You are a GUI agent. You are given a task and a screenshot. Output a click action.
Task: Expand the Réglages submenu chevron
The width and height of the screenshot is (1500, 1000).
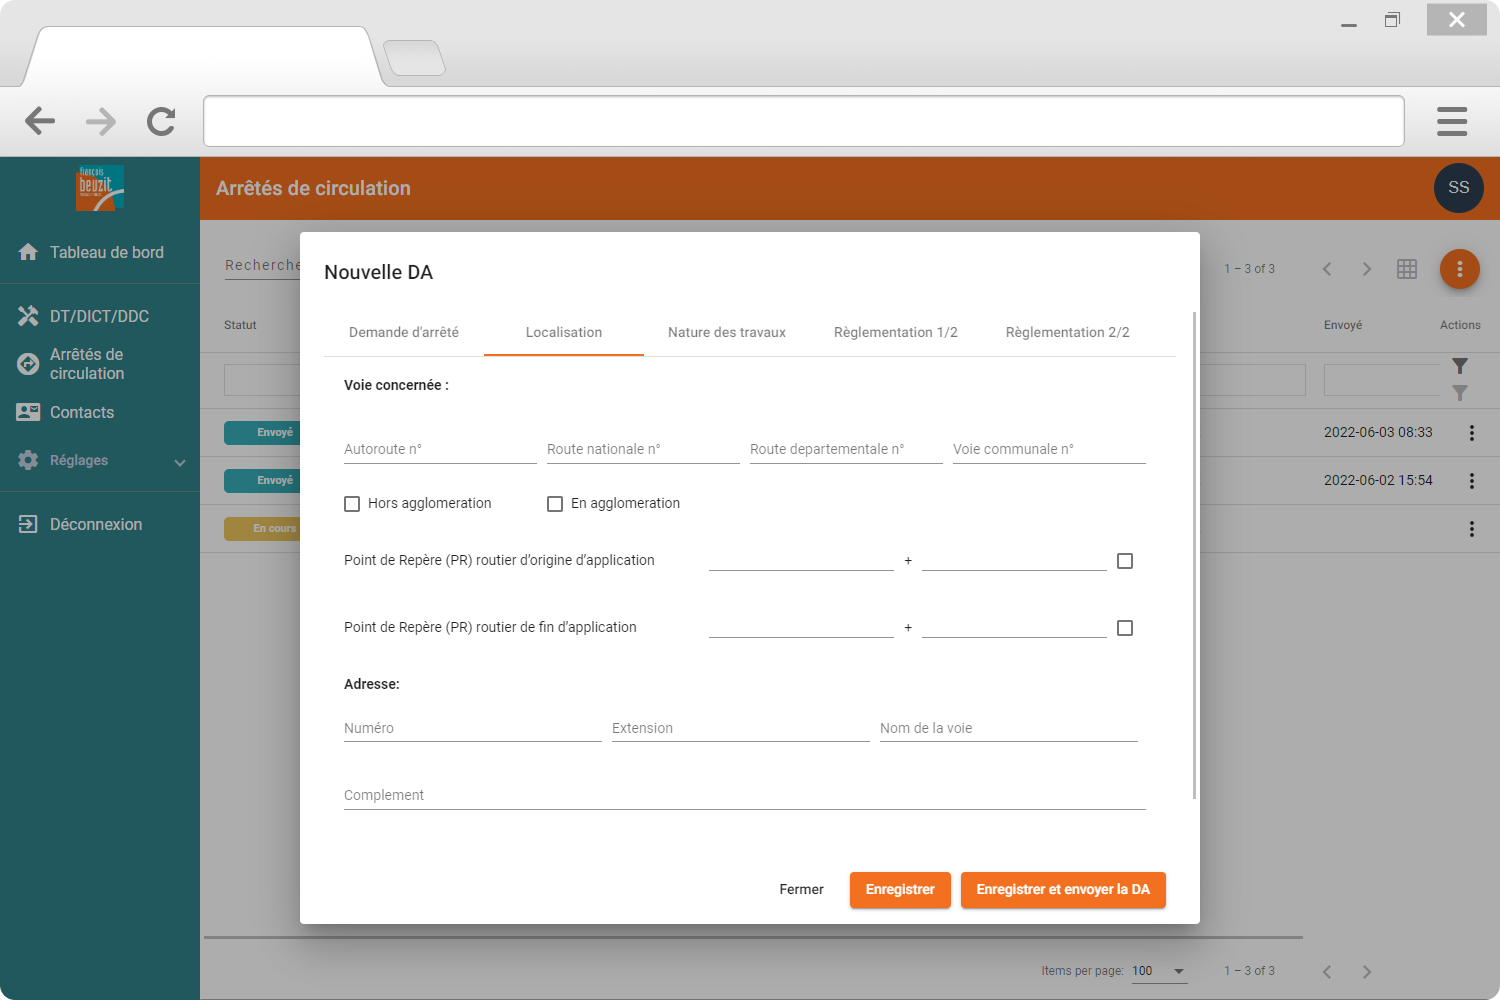(x=180, y=462)
